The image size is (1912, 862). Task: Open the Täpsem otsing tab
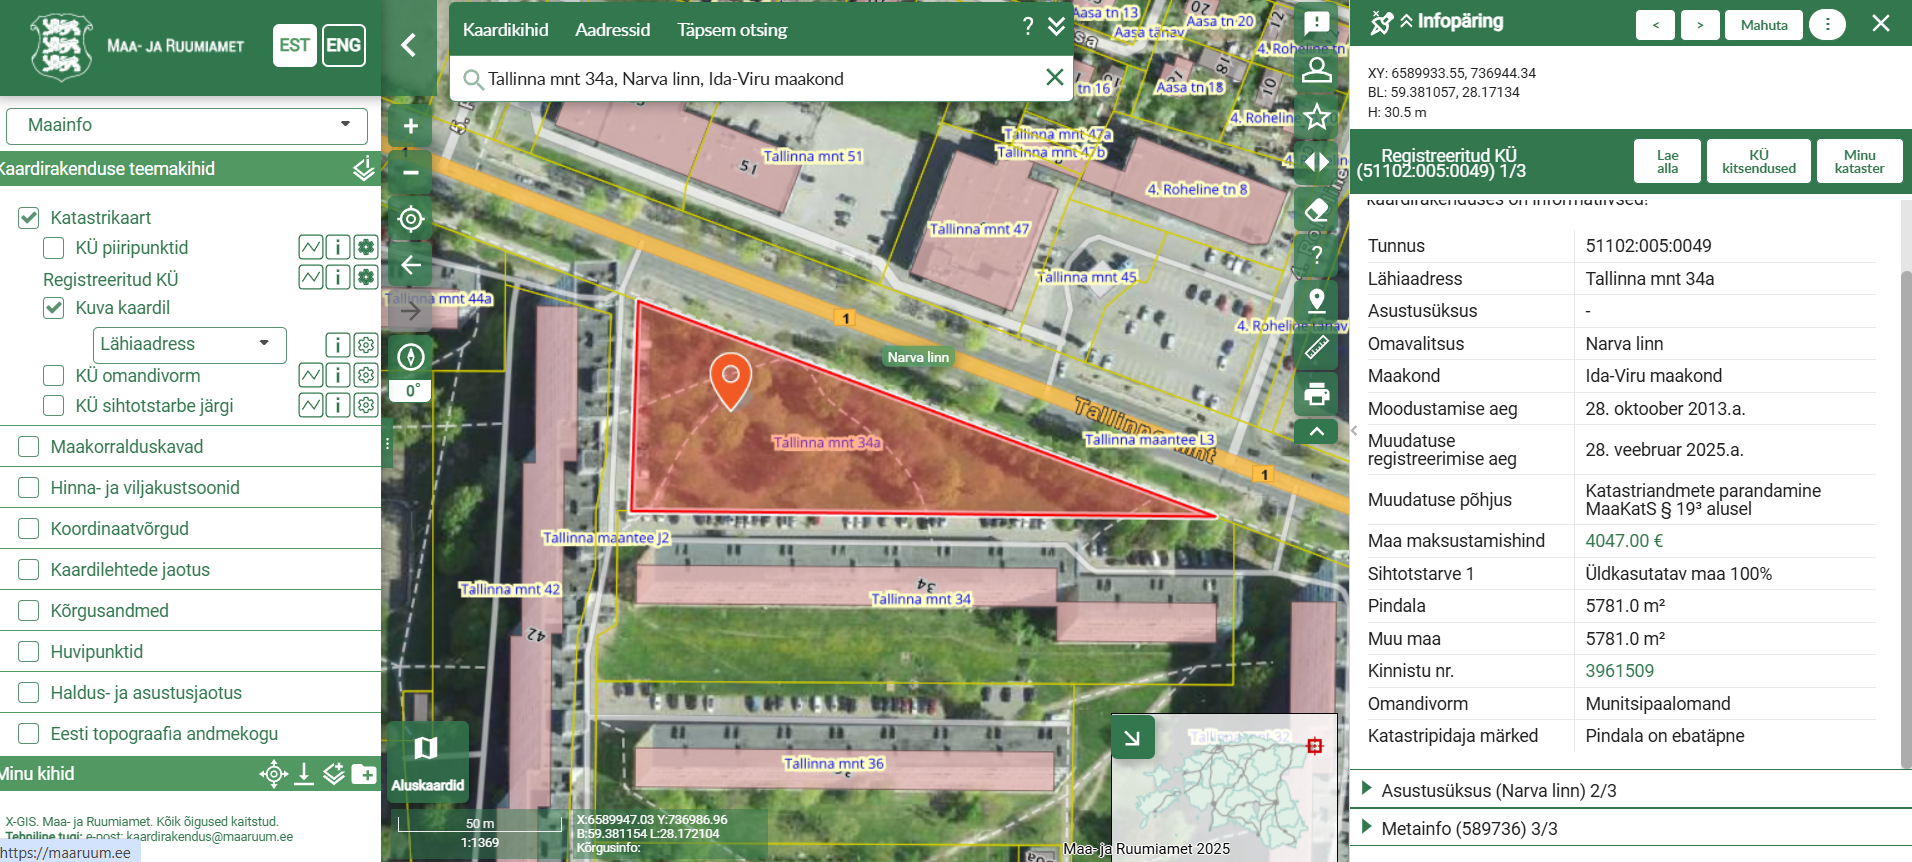point(732,30)
